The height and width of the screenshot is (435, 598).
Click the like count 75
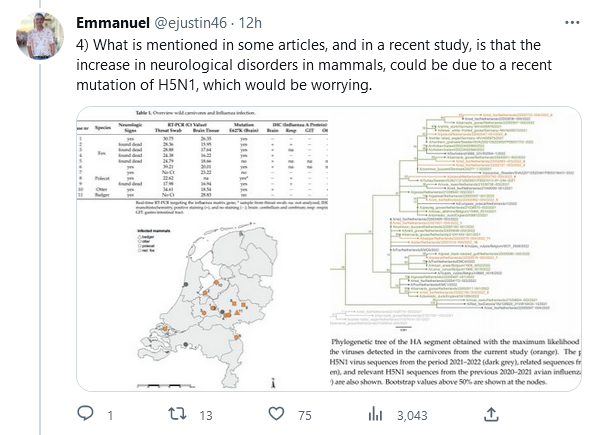(x=305, y=415)
